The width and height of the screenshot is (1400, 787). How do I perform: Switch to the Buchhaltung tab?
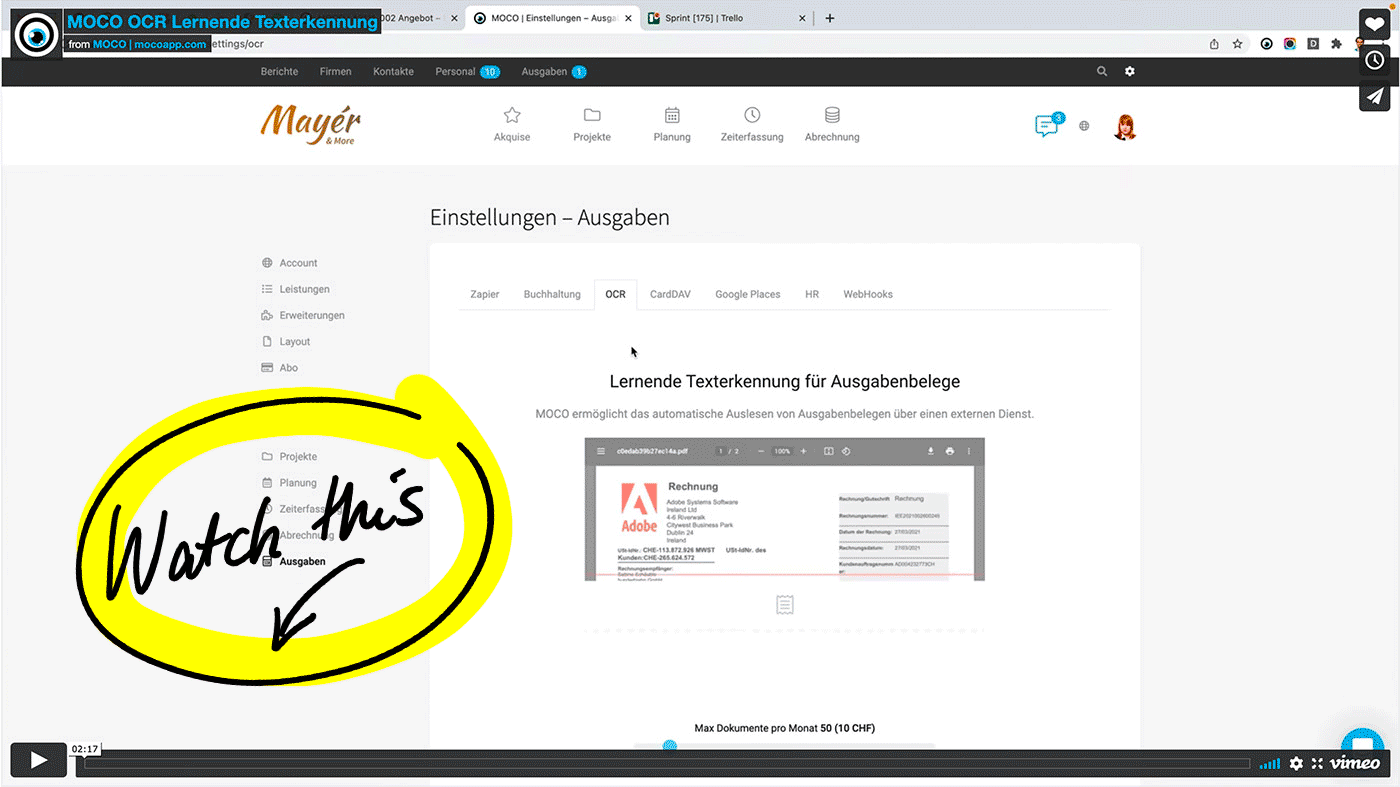tap(552, 294)
